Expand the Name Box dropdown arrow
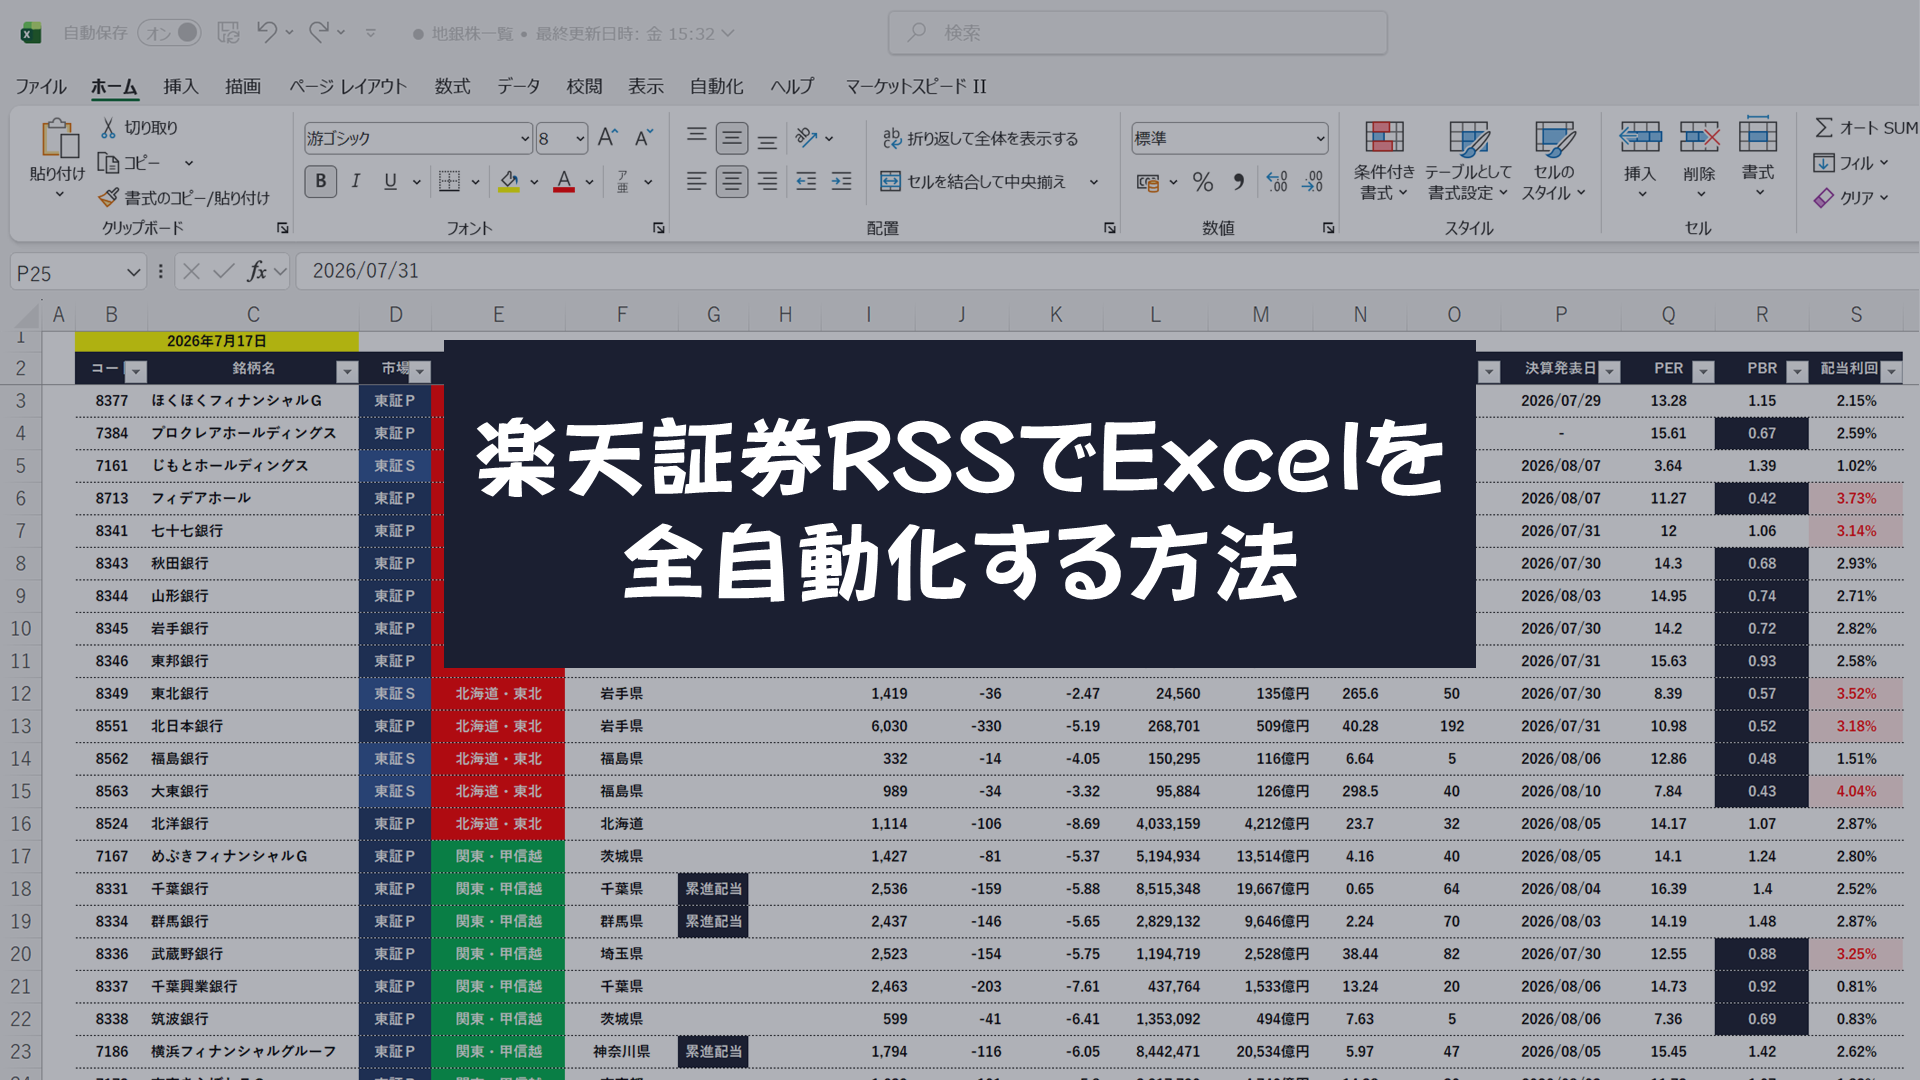 133,272
